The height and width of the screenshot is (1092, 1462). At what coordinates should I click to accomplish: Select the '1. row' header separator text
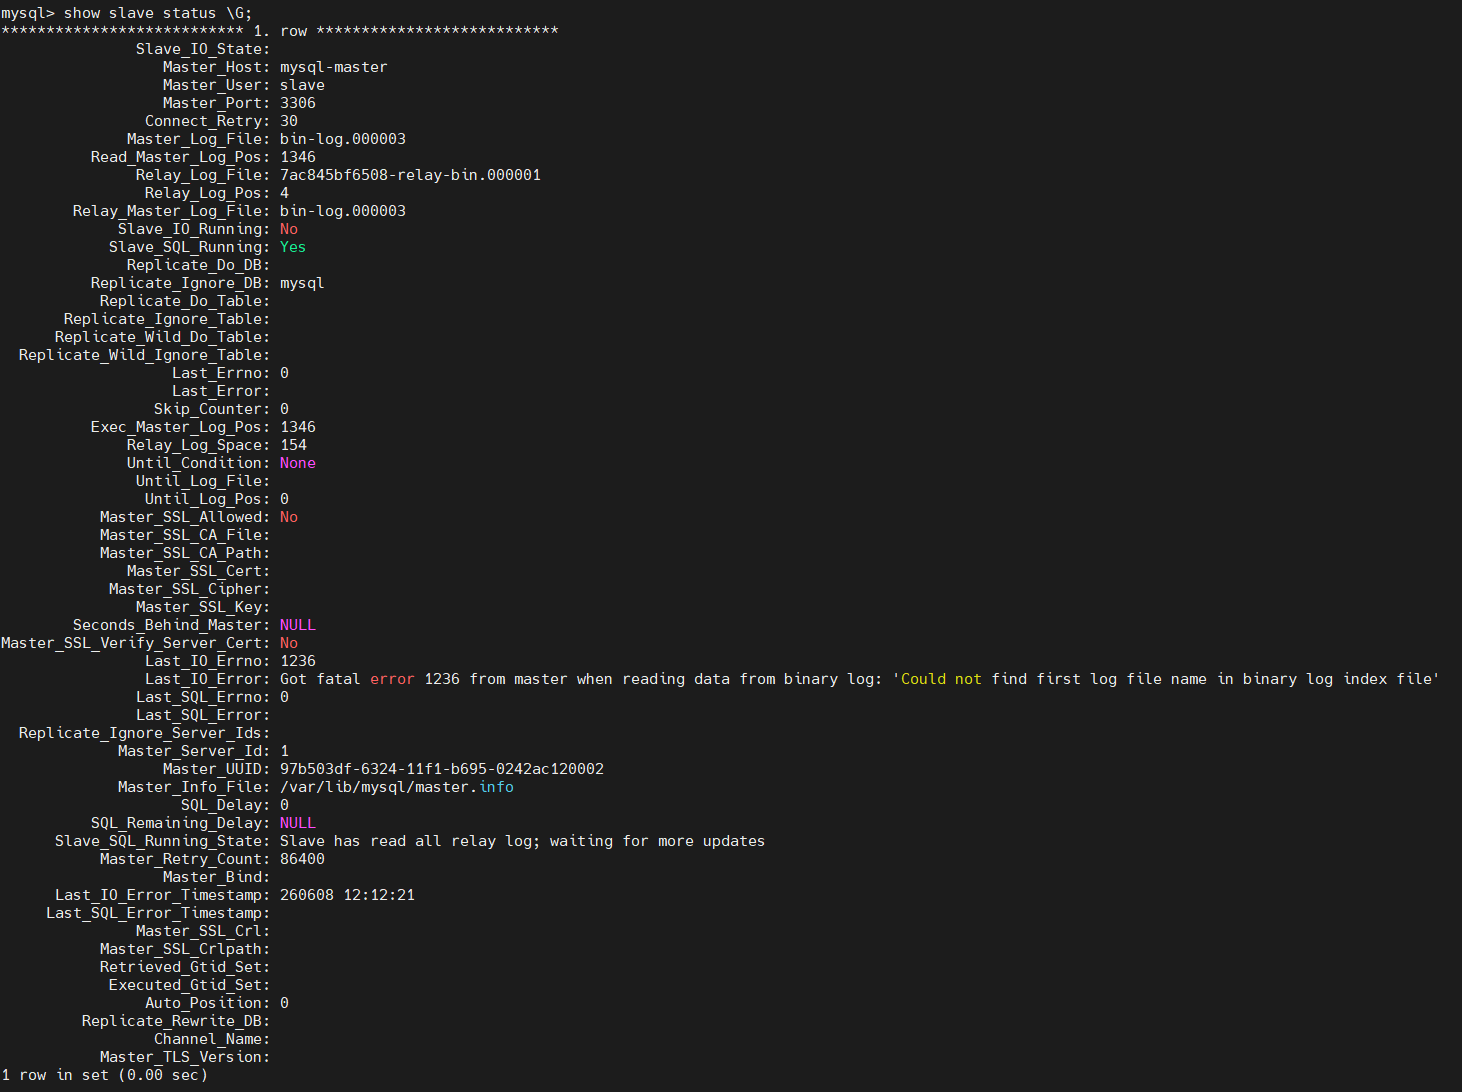280,31
